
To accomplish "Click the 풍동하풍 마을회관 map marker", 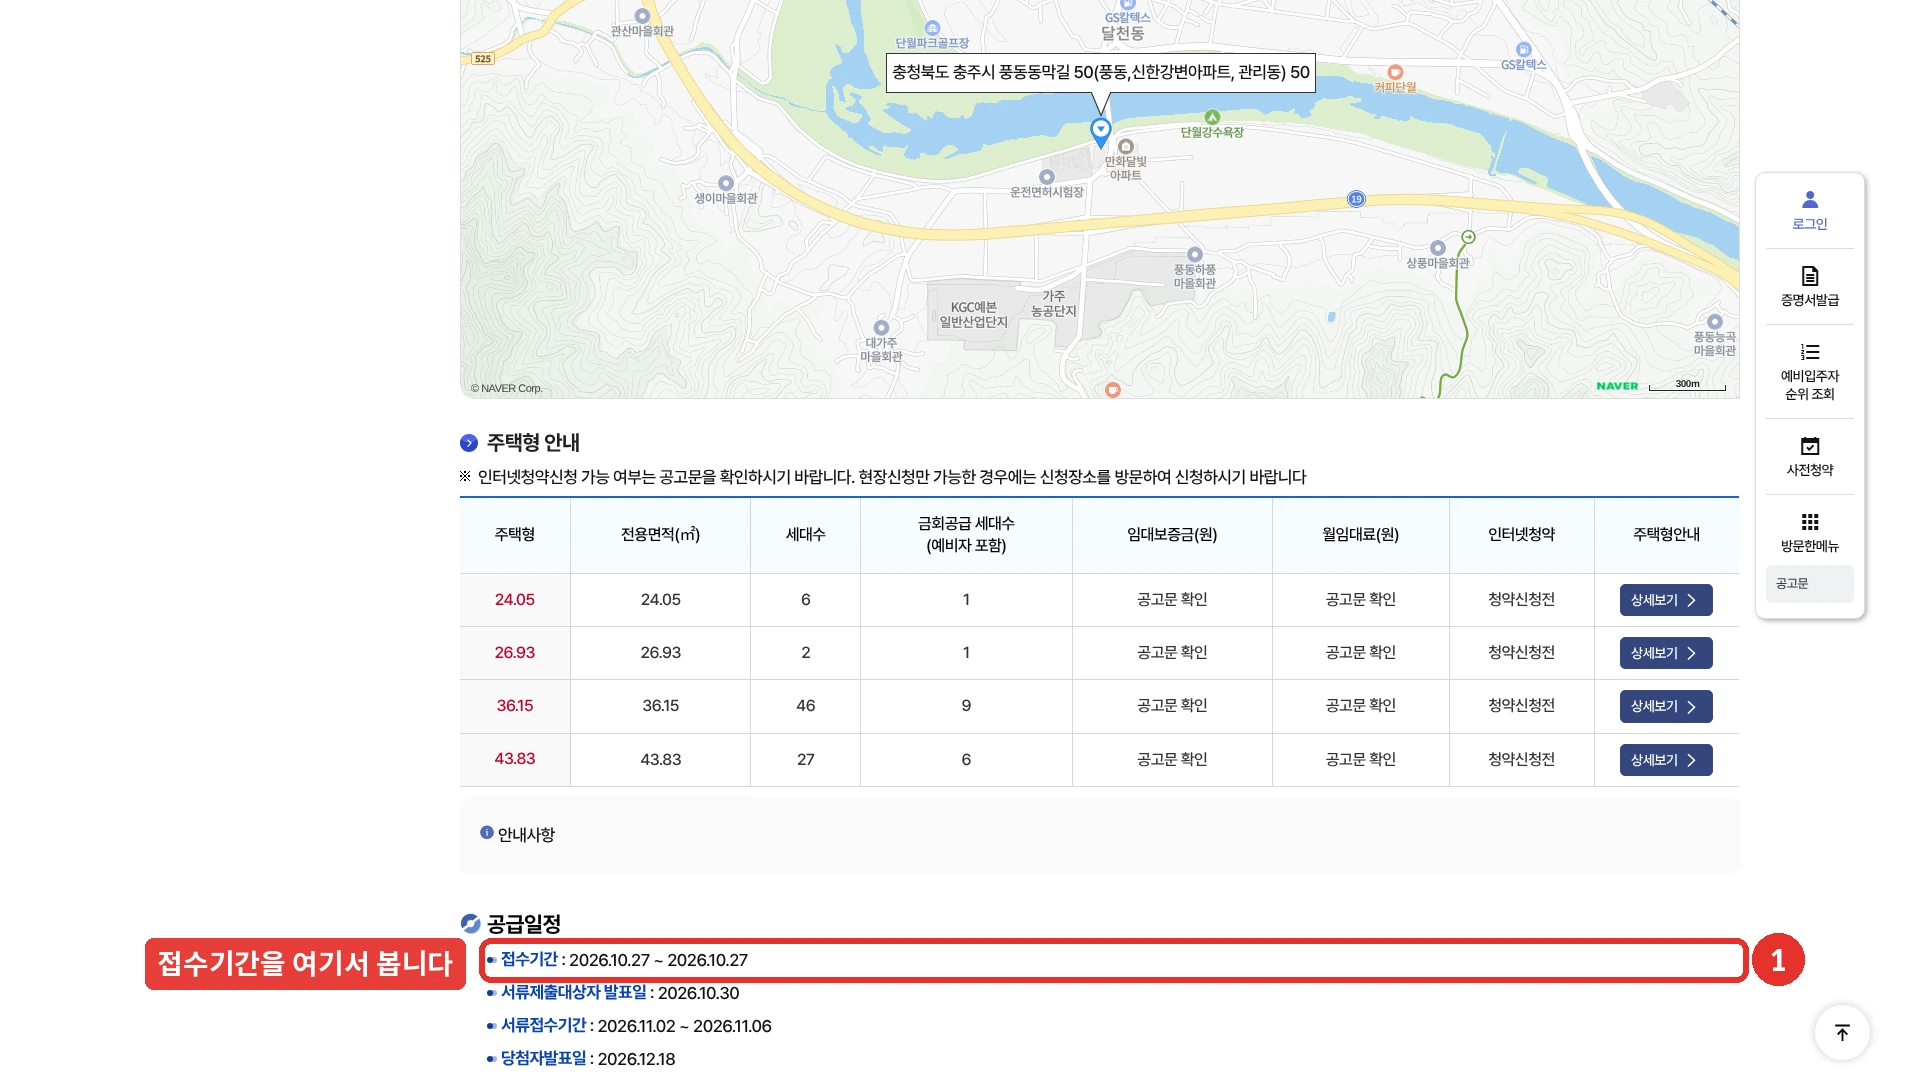I will point(1194,255).
